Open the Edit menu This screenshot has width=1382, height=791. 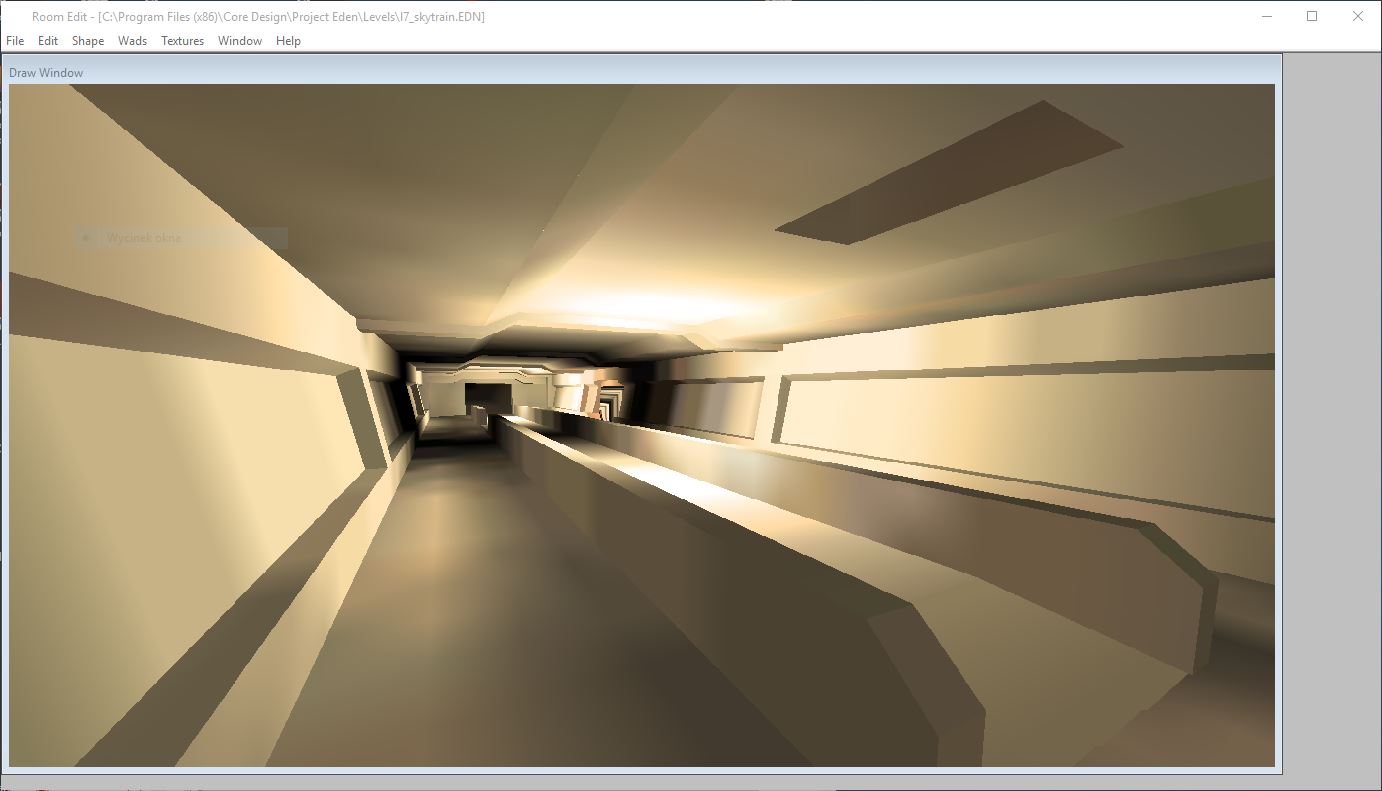(x=48, y=41)
